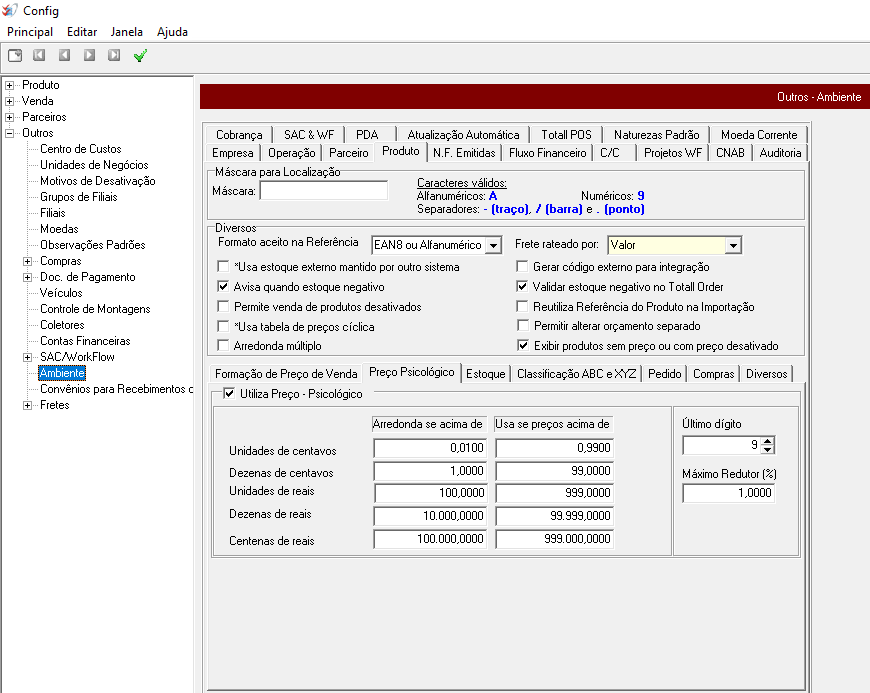The image size is (870, 693).
Task: Click the Config app icon in title bar
Action: point(9,10)
